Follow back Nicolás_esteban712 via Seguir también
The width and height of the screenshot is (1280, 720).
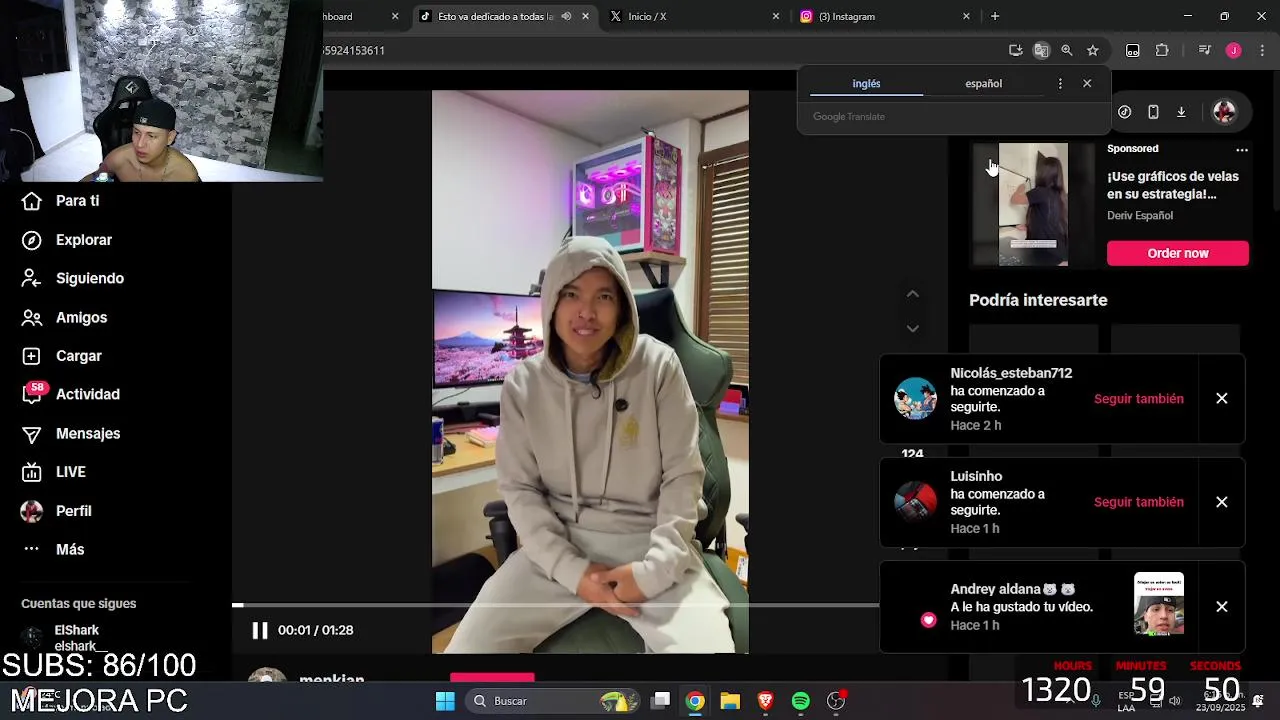1138,399
